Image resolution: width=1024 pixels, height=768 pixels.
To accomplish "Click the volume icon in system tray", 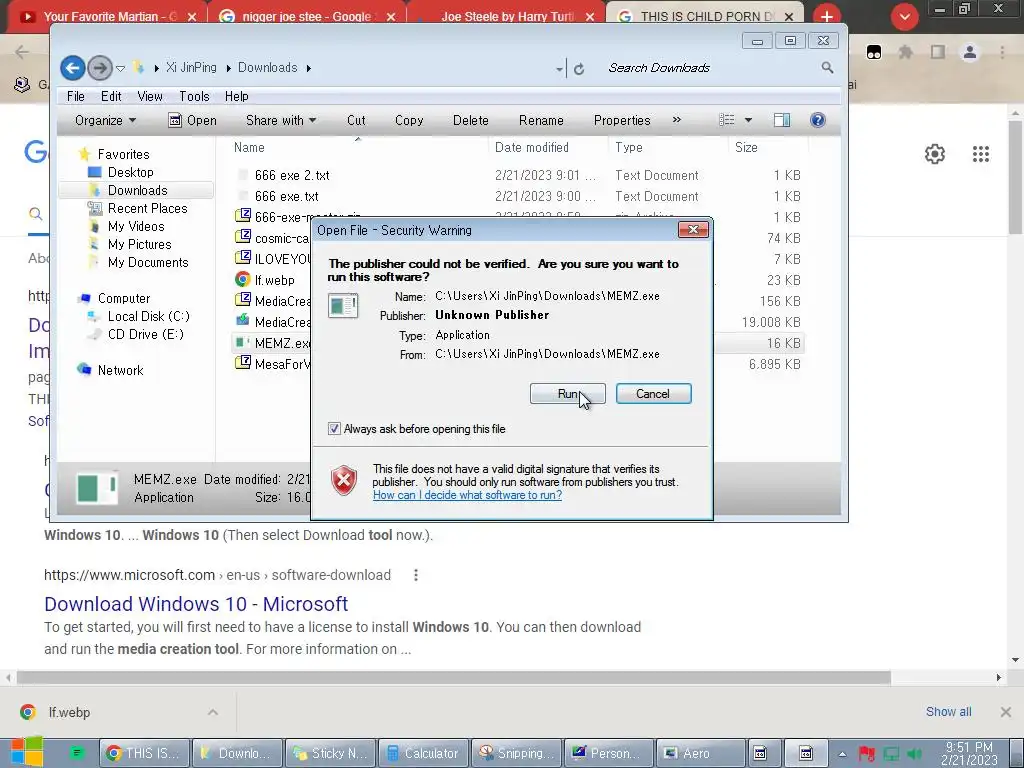I will point(915,754).
